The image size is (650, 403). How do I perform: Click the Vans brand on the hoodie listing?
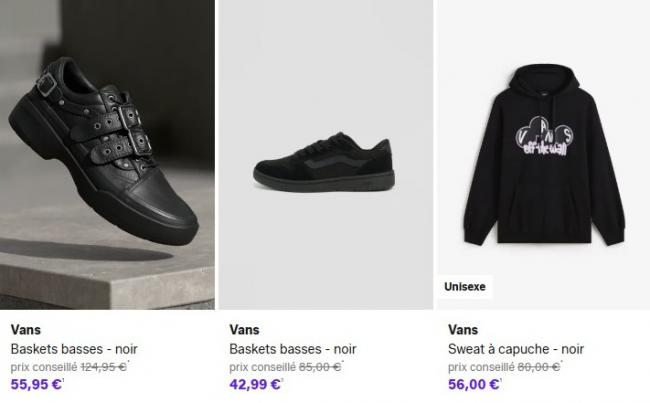[463, 330]
